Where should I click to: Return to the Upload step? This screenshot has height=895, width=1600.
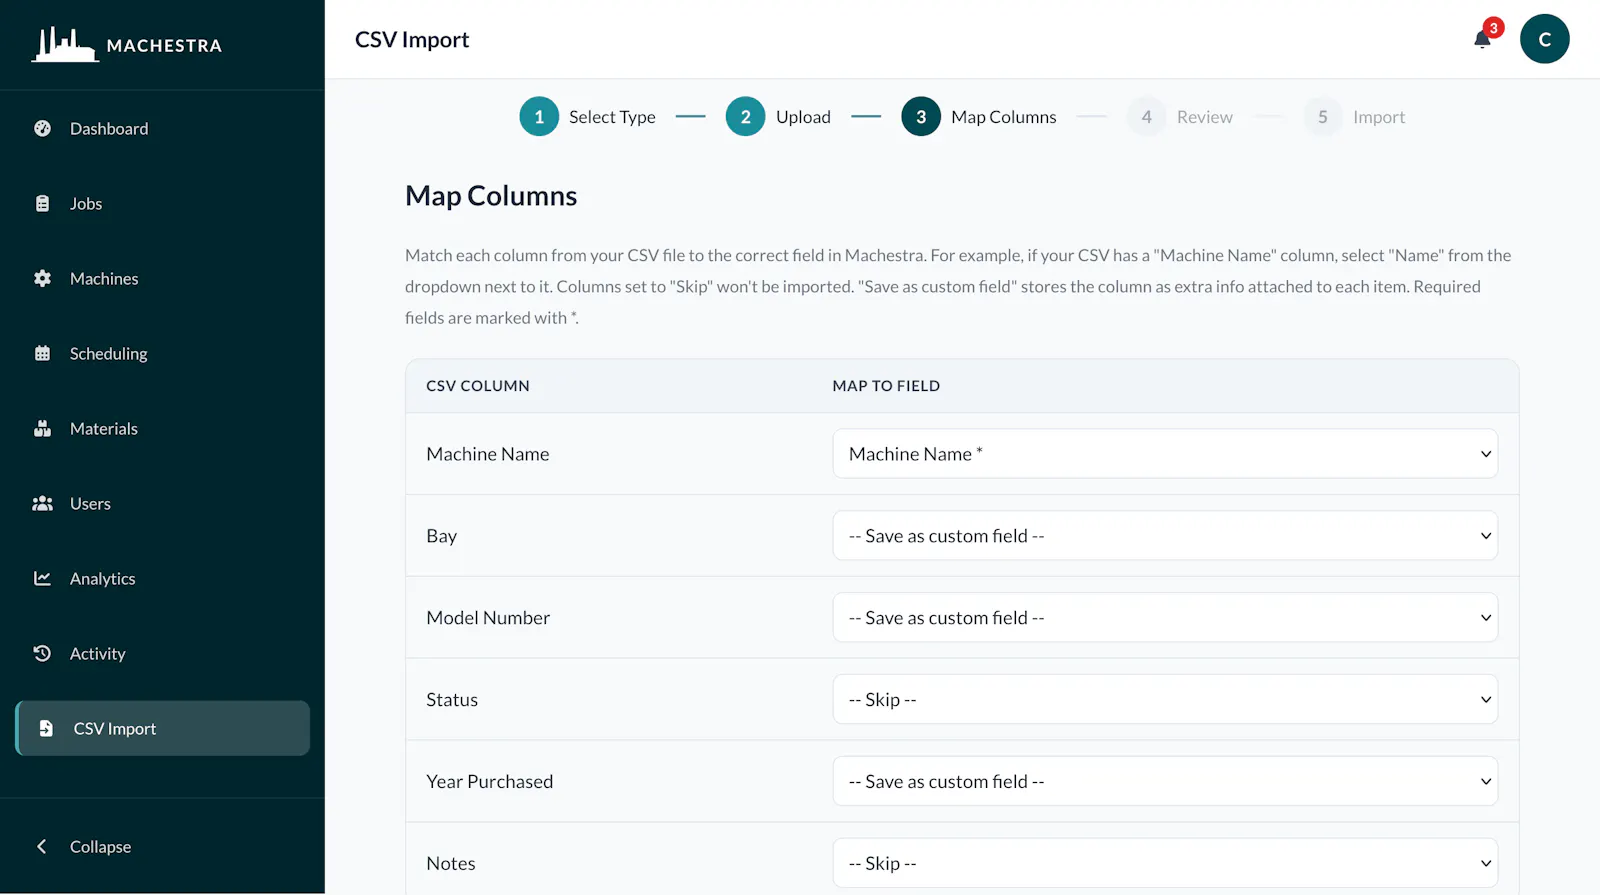coord(778,117)
